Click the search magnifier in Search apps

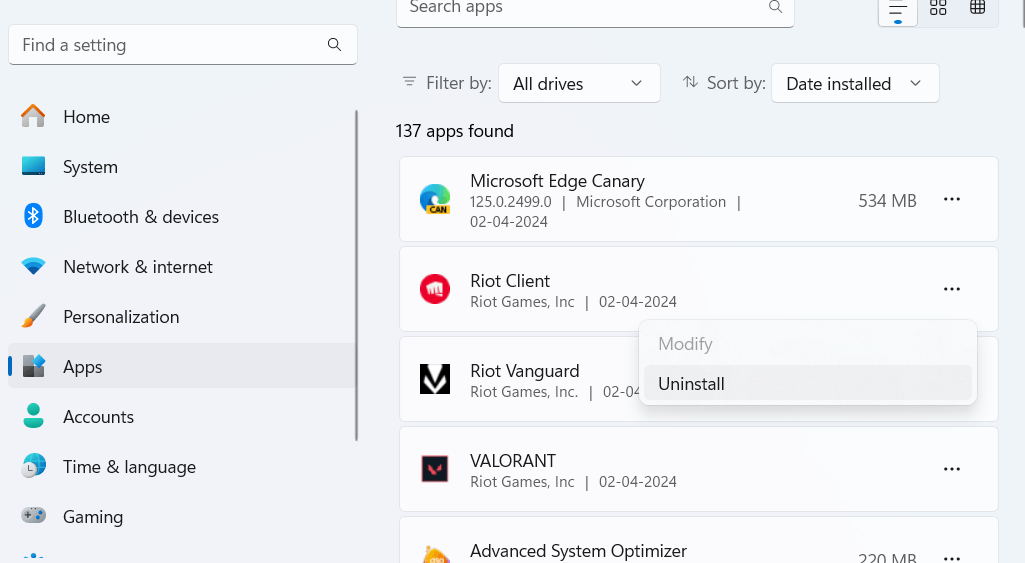(x=775, y=8)
